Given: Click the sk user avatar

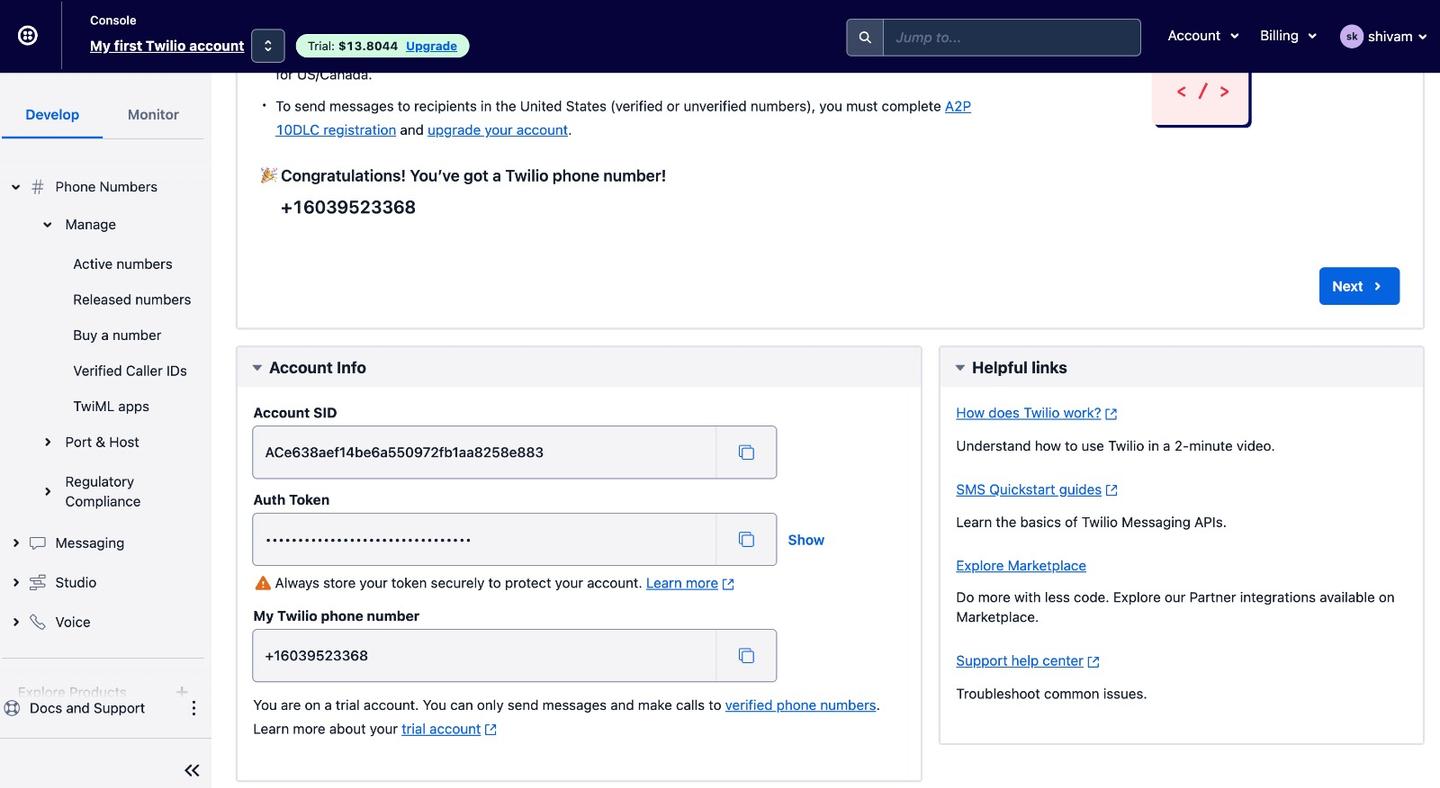Looking at the screenshot, I should [1352, 37].
